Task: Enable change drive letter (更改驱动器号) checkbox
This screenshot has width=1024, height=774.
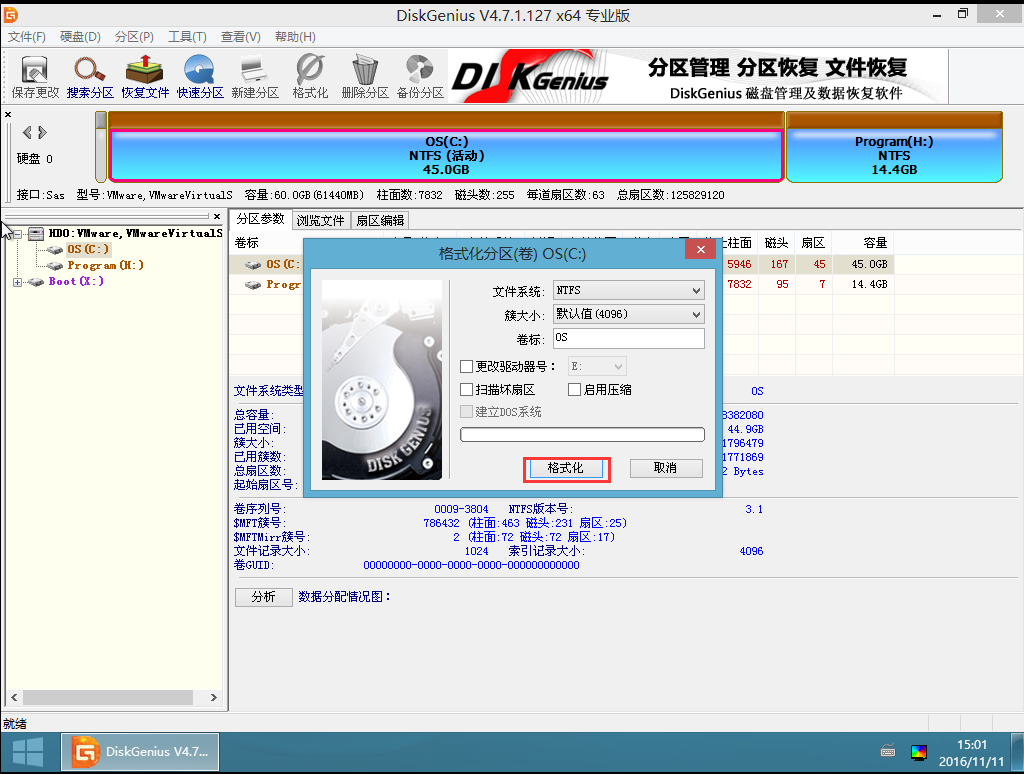Action: pyautogui.click(x=466, y=366)
